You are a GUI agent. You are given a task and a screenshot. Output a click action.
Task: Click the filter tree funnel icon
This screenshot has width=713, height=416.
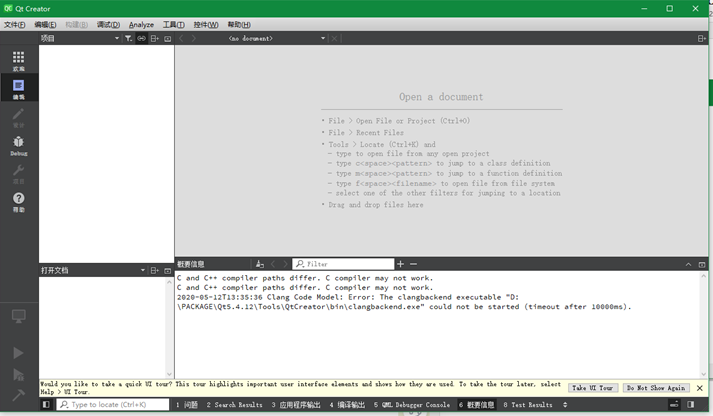129,39
